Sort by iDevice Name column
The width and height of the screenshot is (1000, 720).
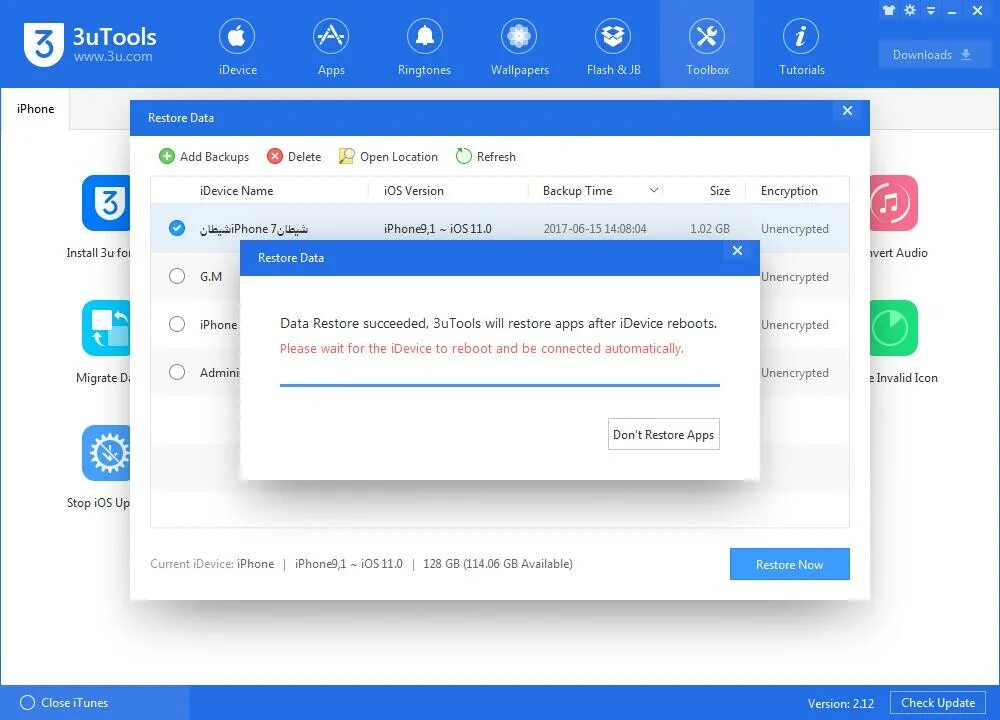pos(236,191)
